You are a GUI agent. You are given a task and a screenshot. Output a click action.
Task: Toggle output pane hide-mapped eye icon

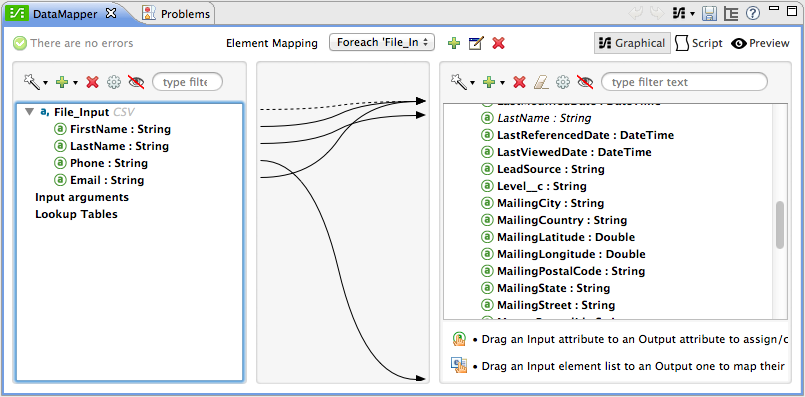[x=585, y=82]
